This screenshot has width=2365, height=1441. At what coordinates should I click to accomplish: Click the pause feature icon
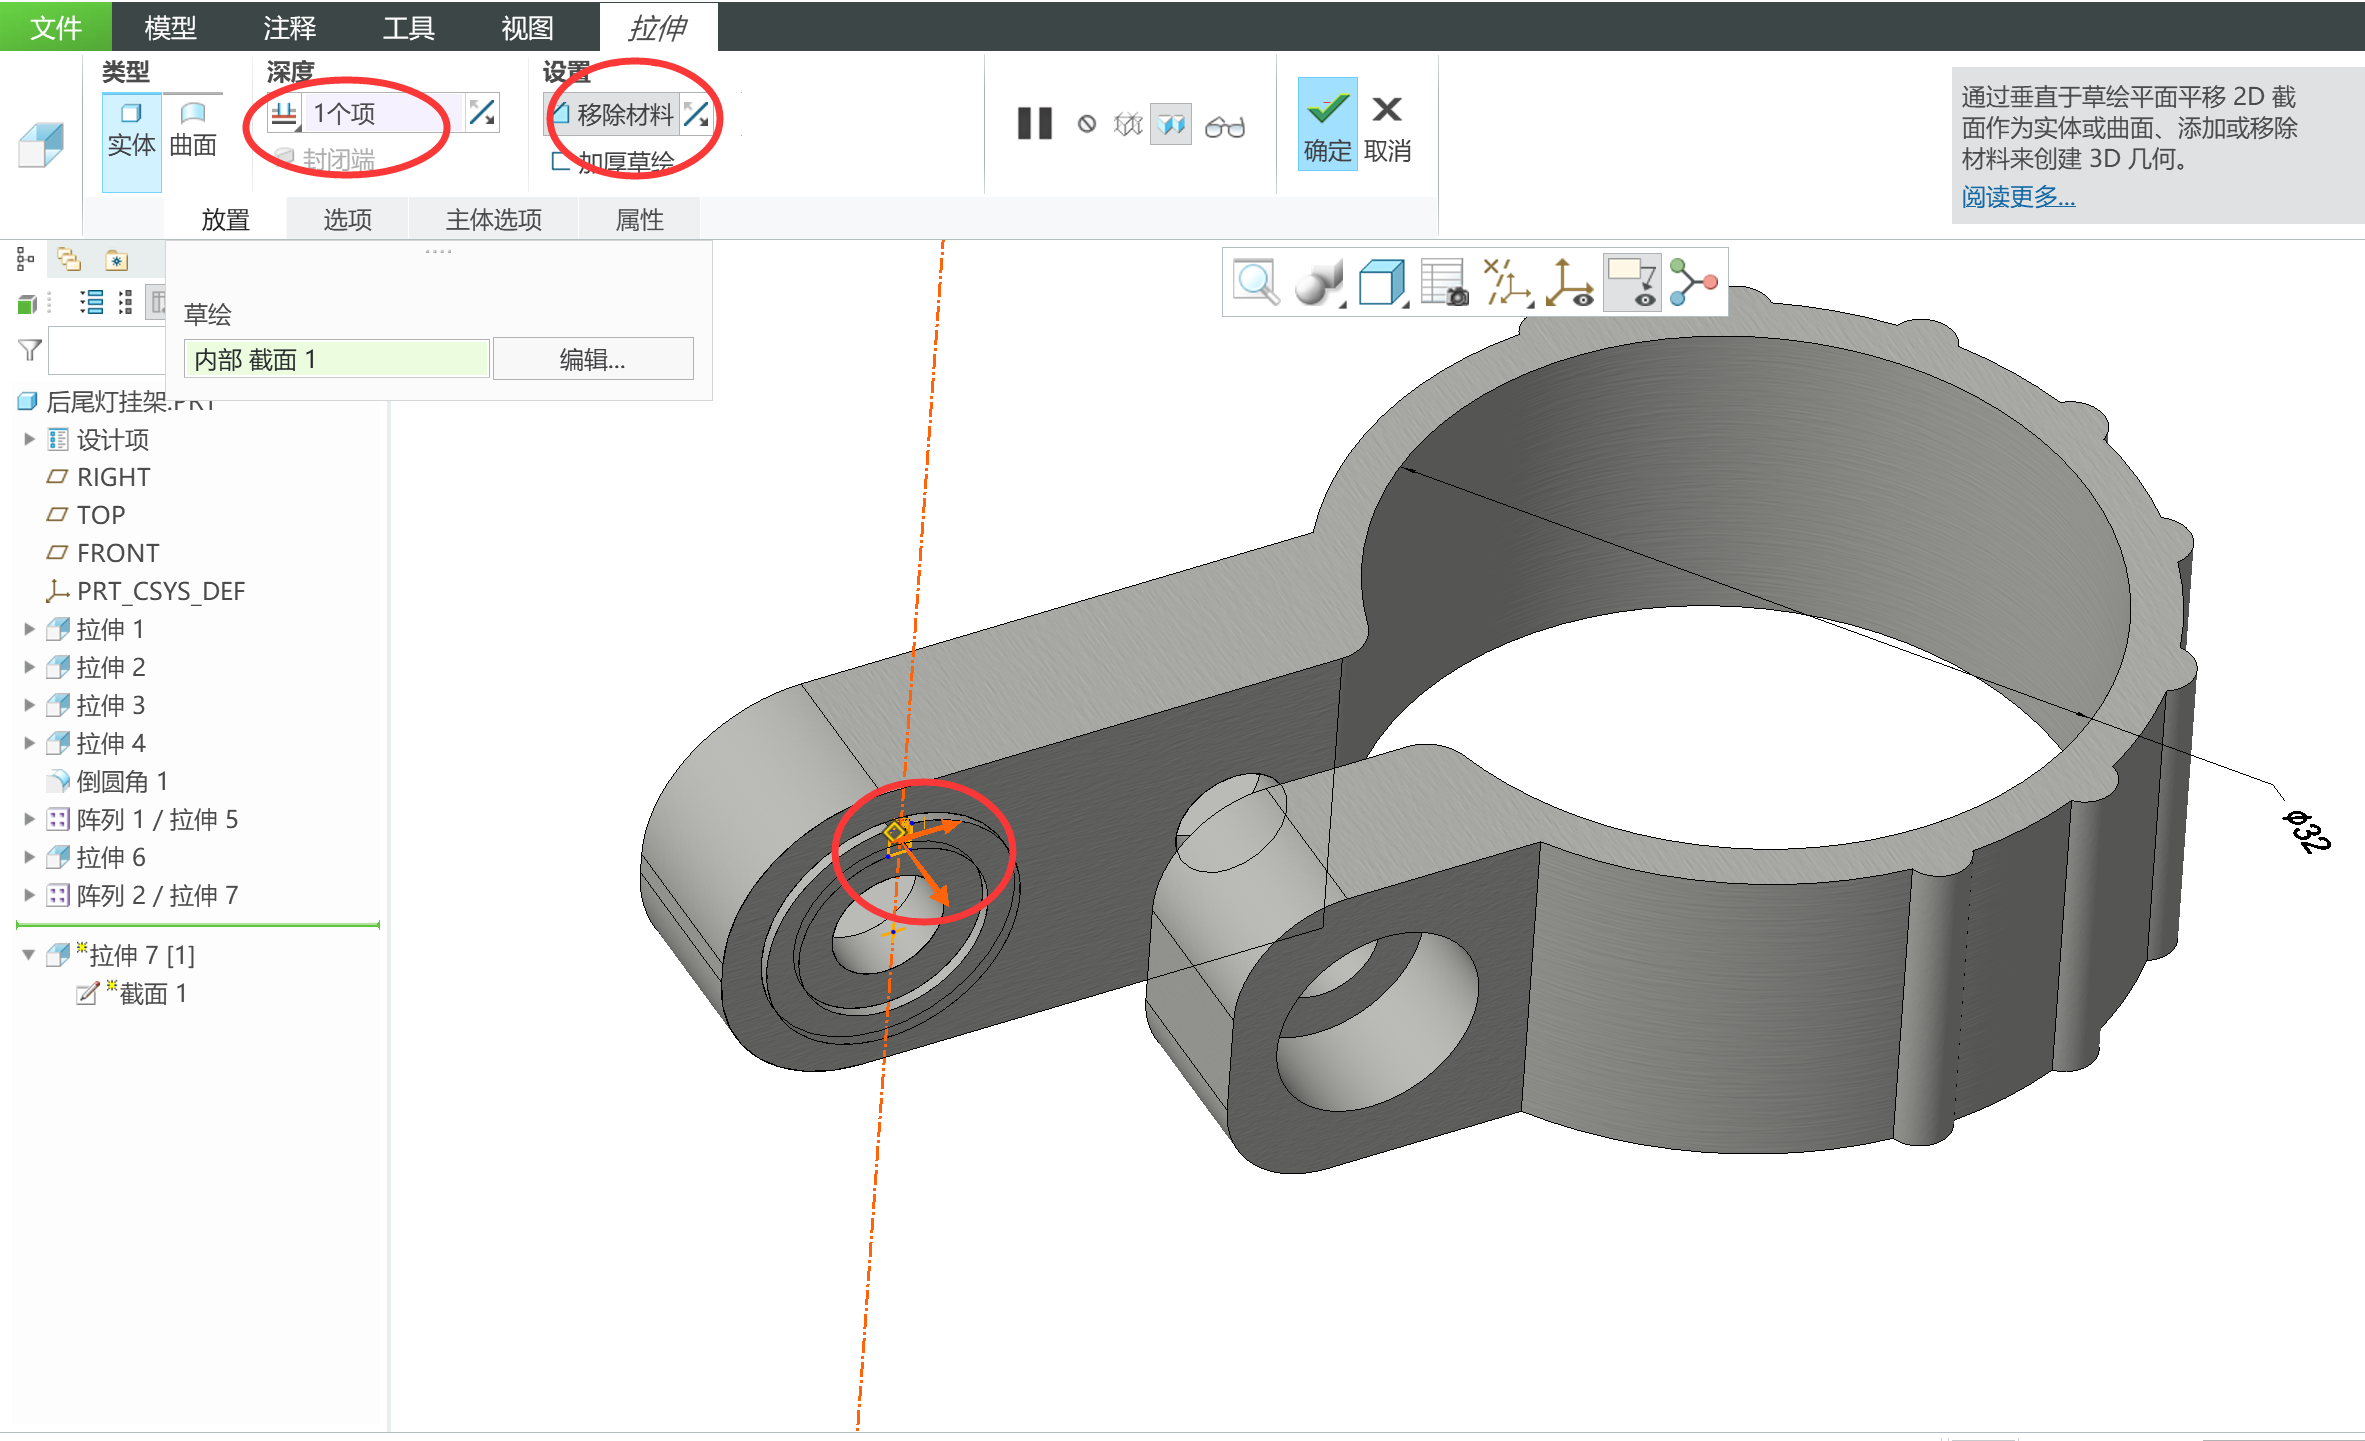pyautogui.click(x=1034, y=124)
